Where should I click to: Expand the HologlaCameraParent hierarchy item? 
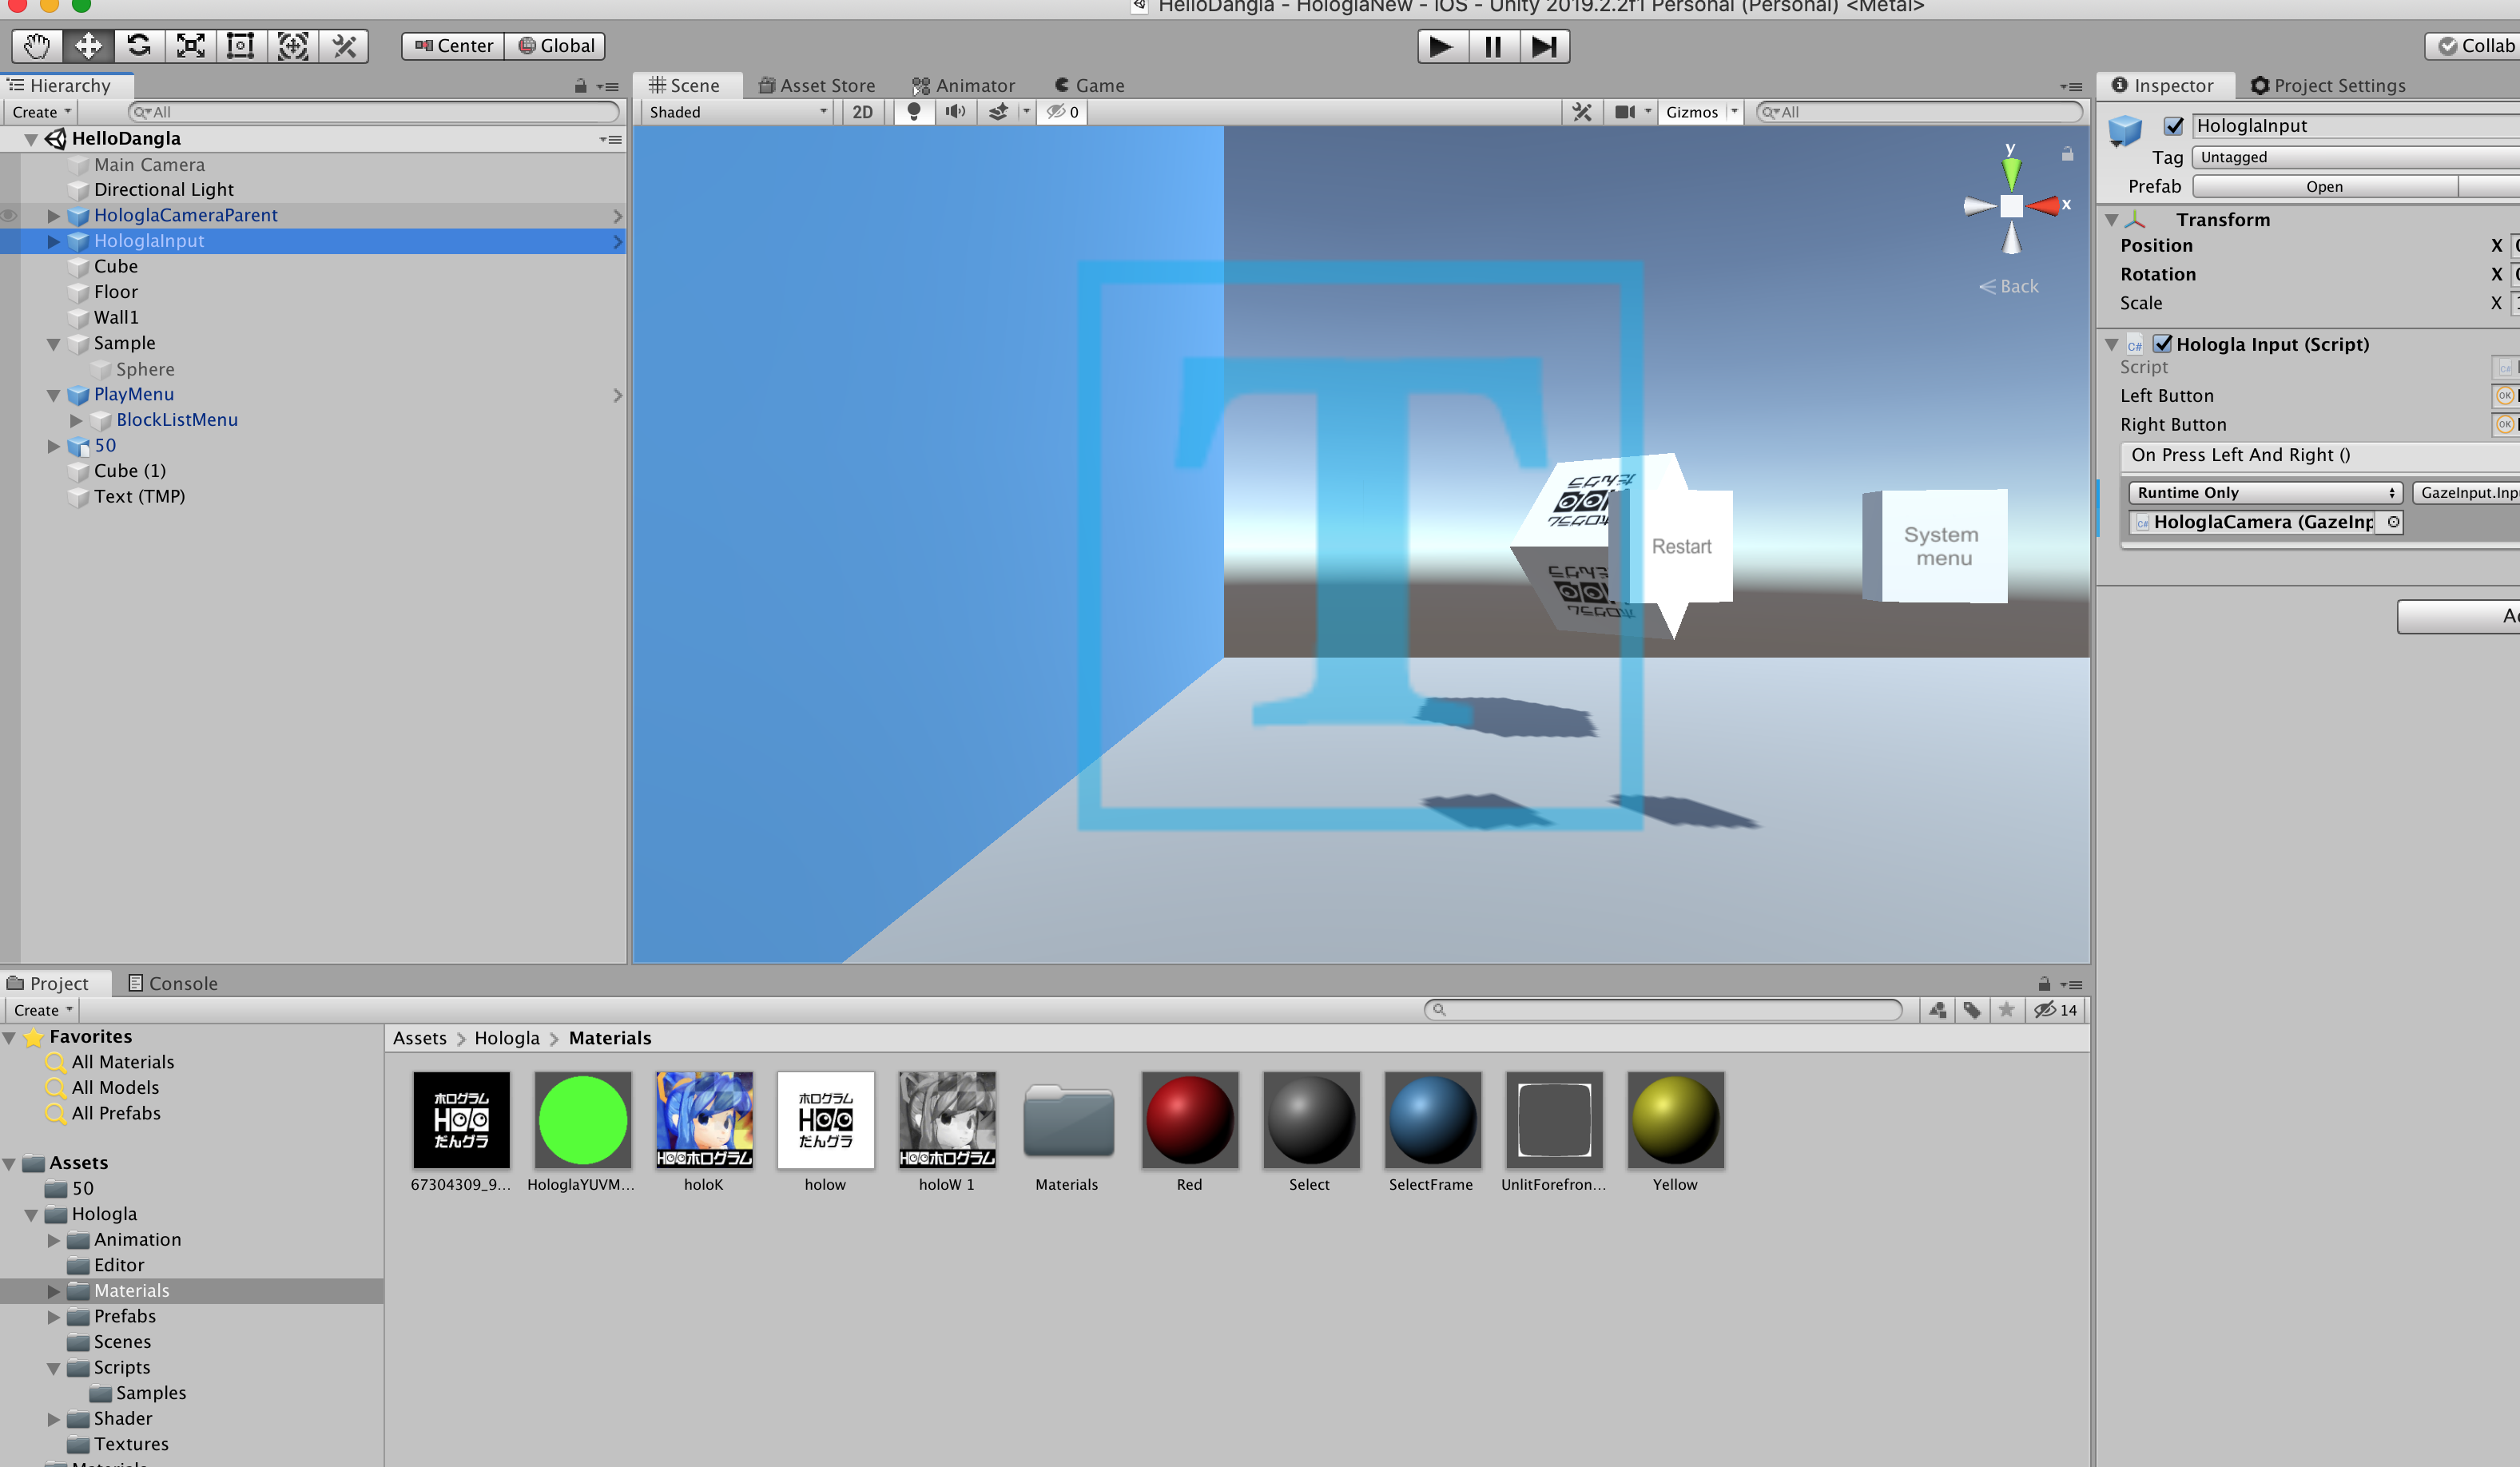54,216
